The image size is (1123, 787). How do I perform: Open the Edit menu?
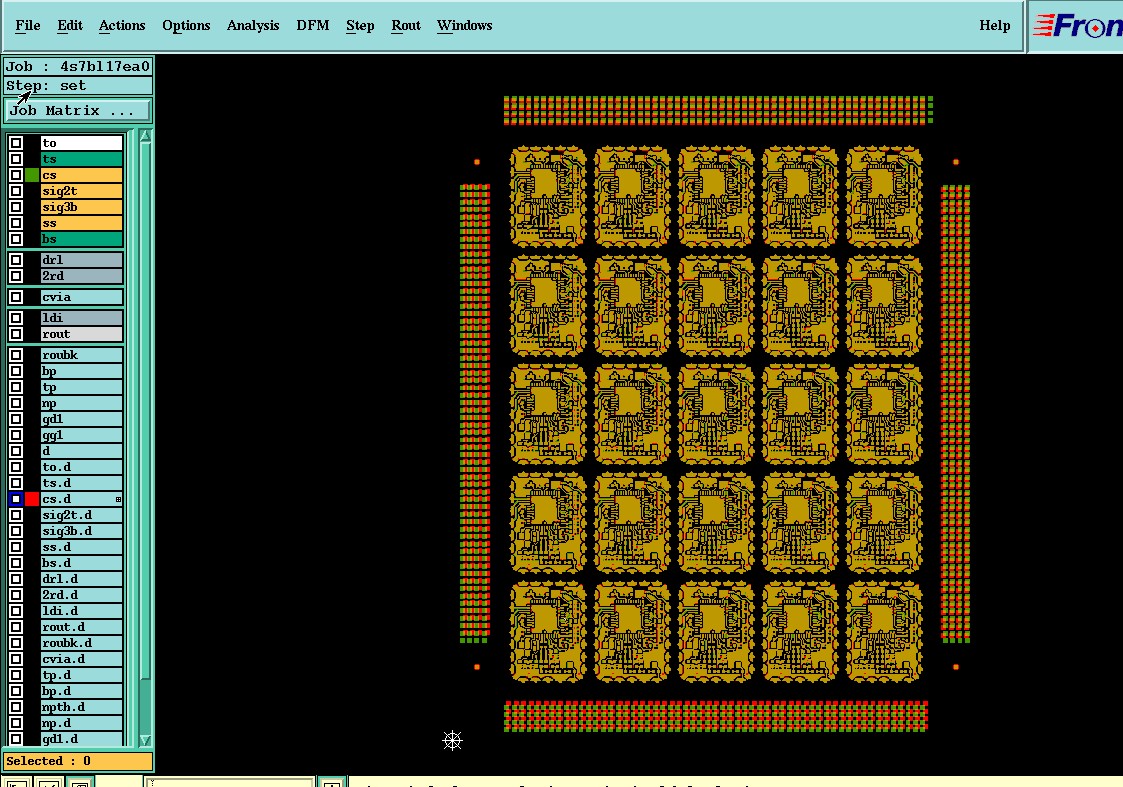click(69, 26)
